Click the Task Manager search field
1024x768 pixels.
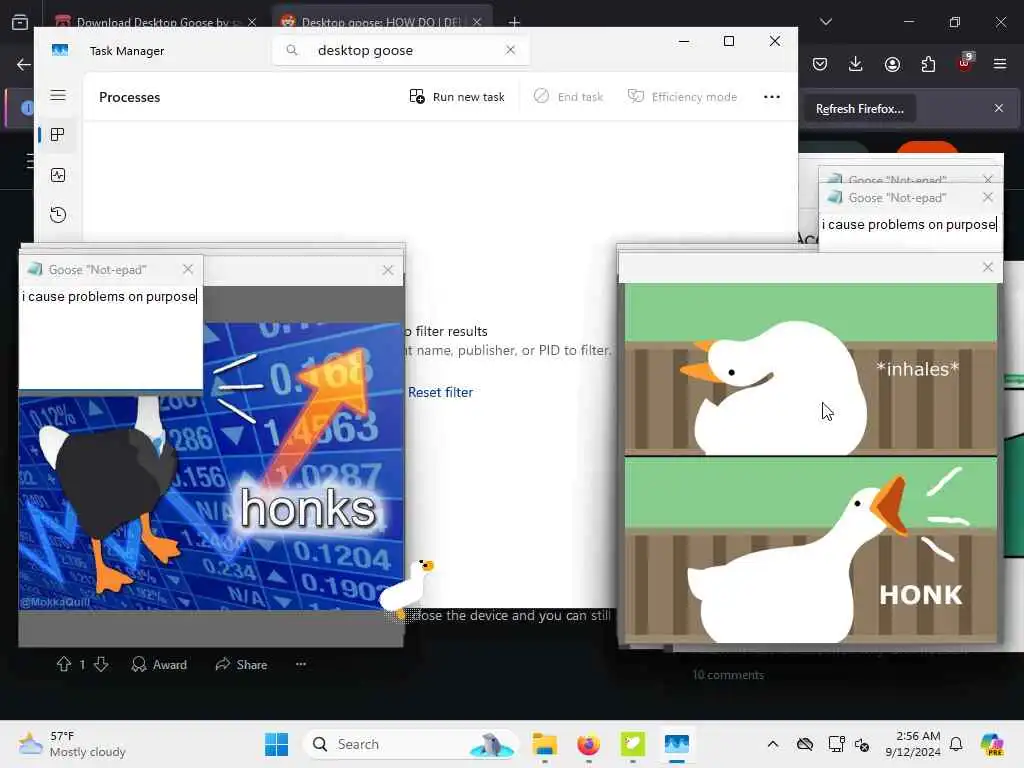pyautogui.click(x=400, y=50)
